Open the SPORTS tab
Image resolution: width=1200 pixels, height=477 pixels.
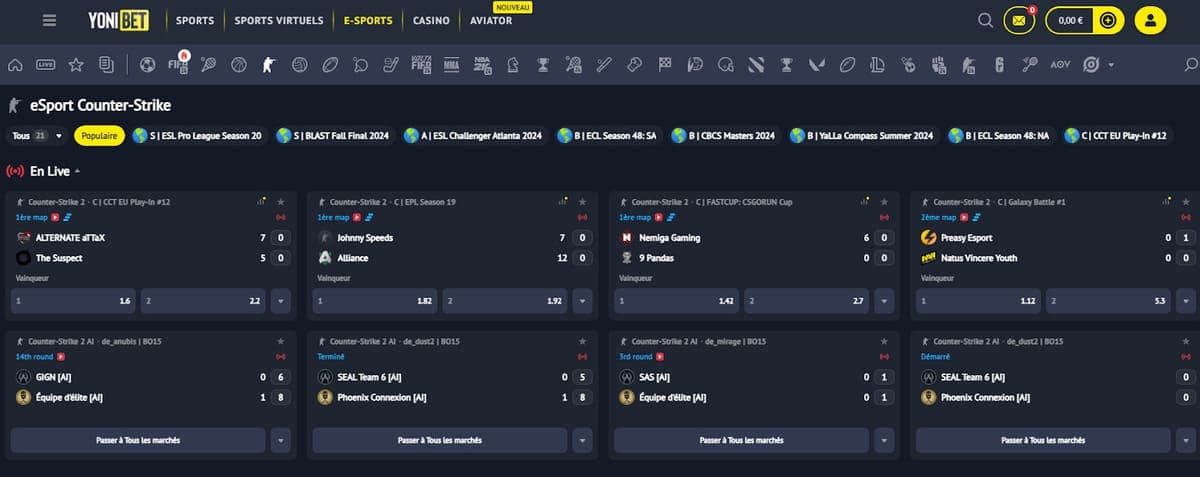(195, 20)
